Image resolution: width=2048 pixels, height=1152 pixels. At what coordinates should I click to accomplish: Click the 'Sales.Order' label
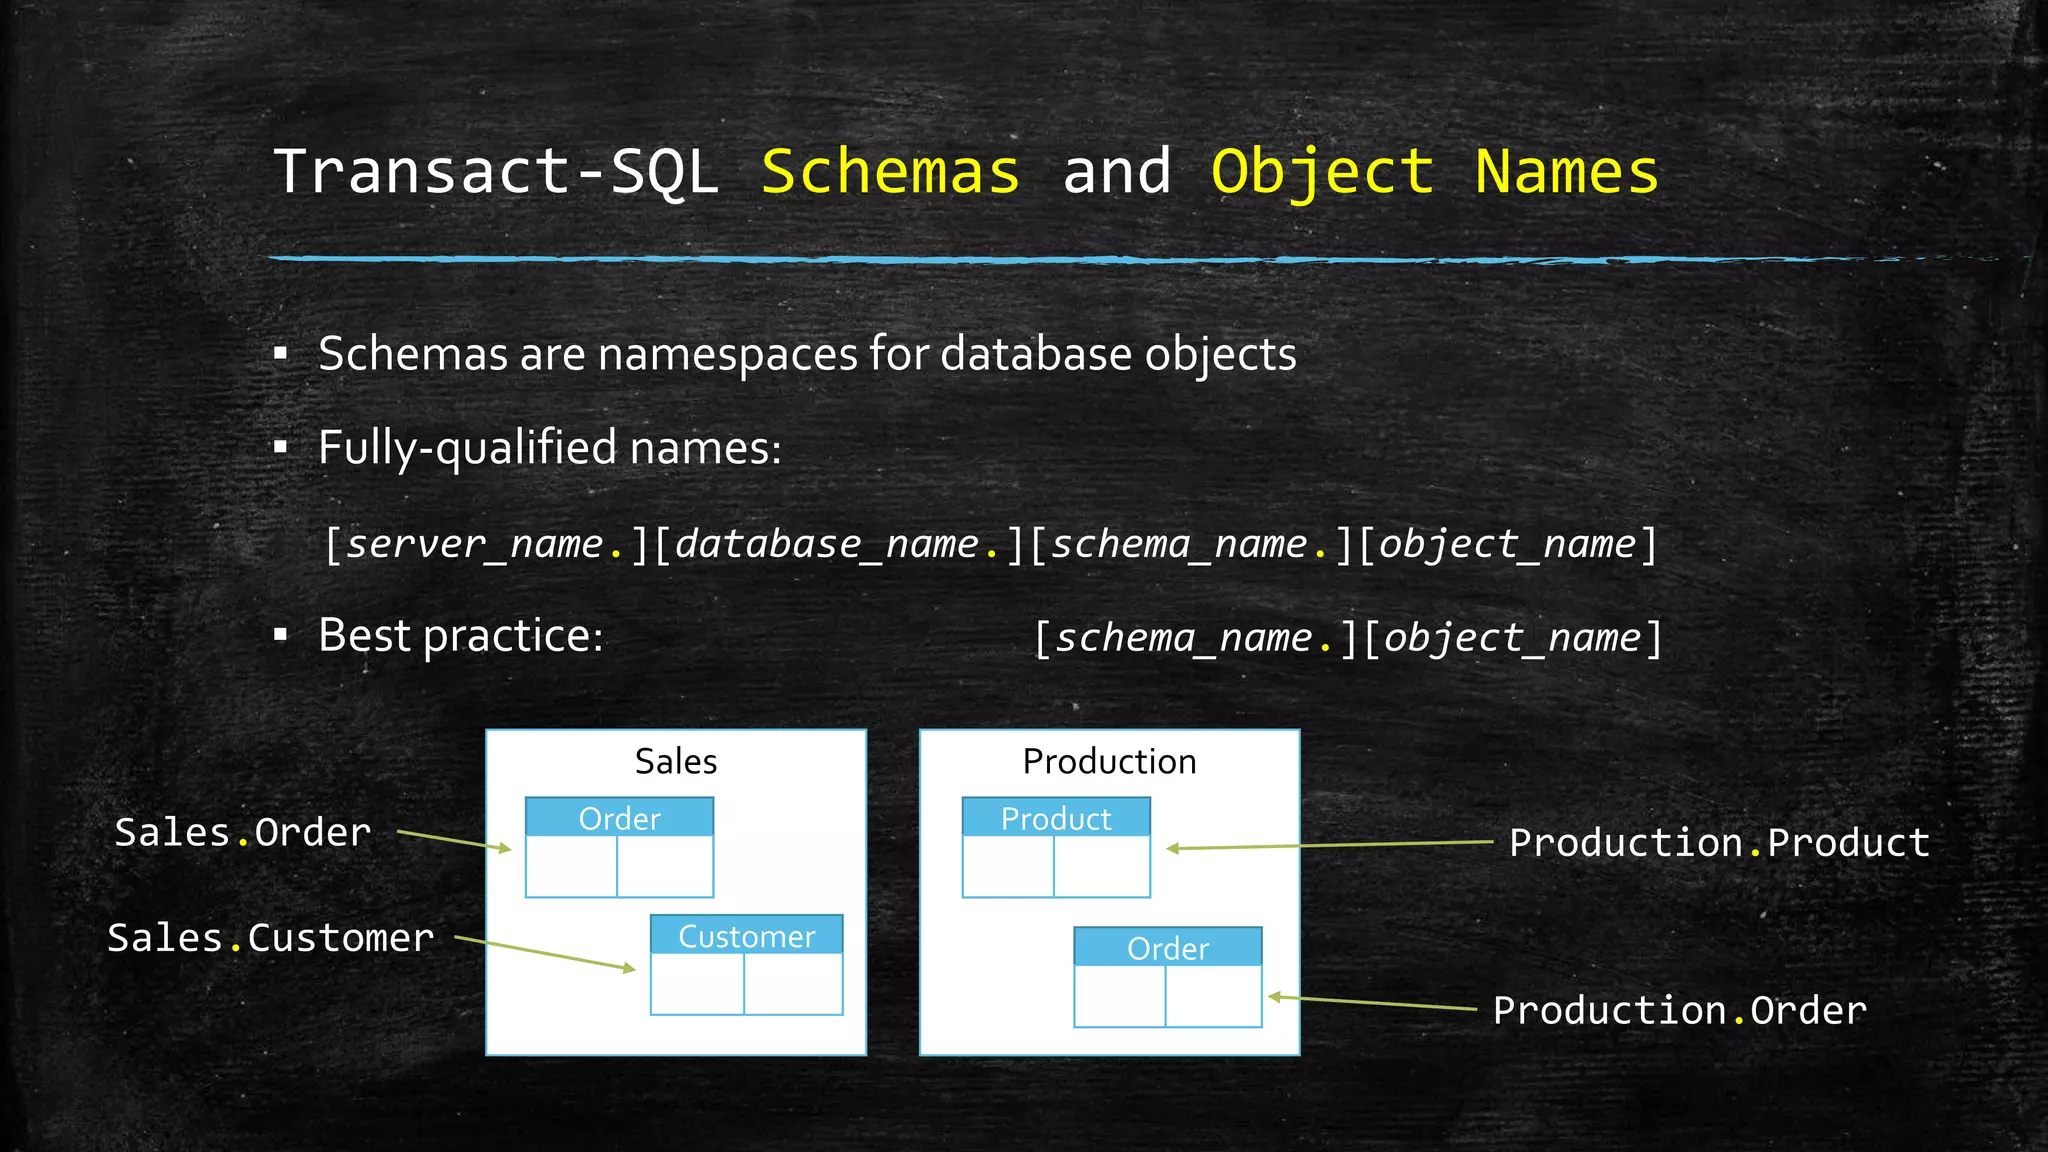tap(243, 833)
